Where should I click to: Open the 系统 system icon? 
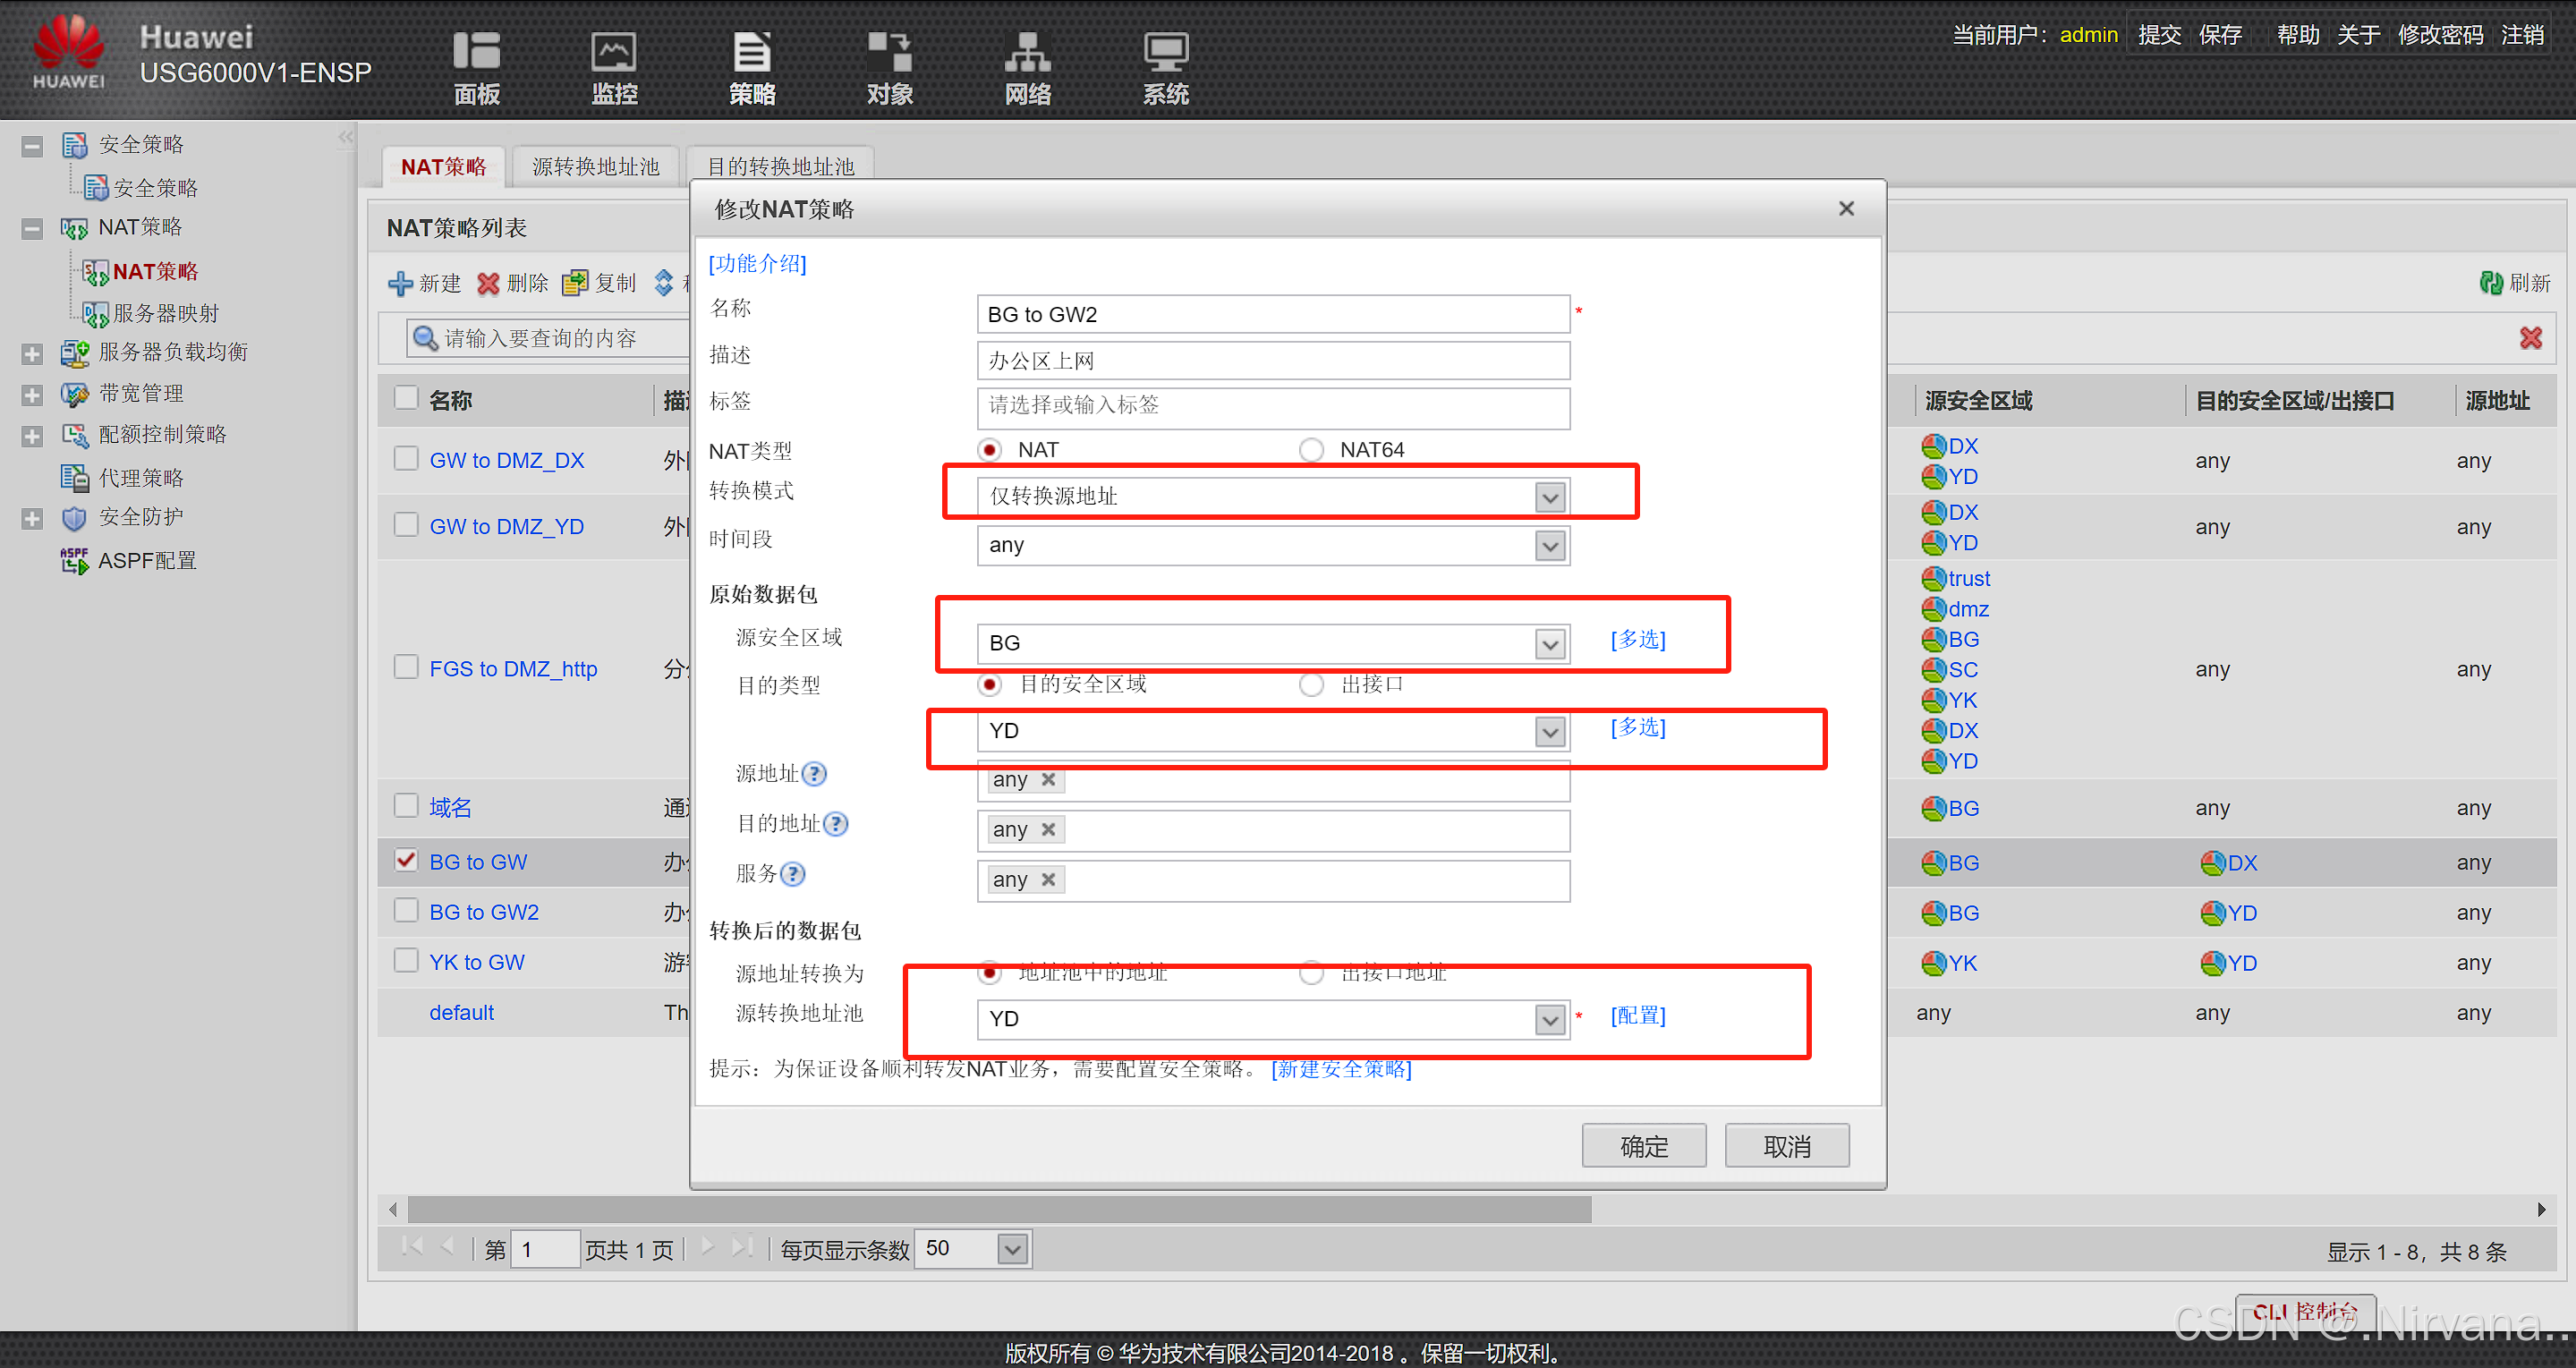tap(1165, 67)
